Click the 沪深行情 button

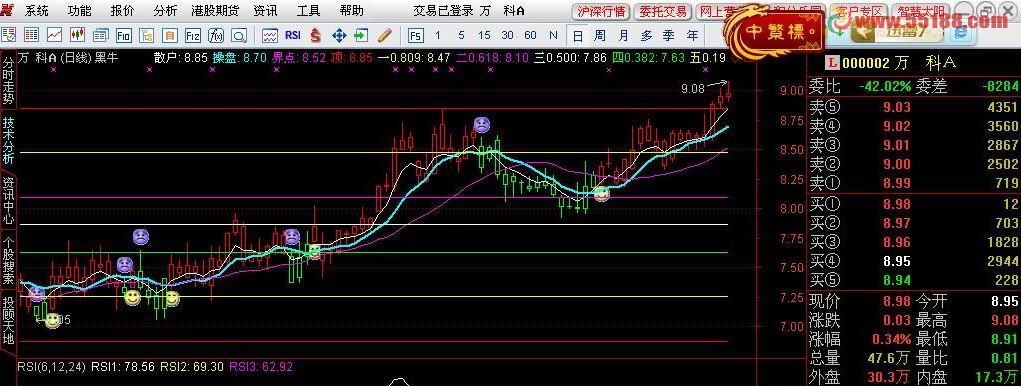[x=600, y=11]
